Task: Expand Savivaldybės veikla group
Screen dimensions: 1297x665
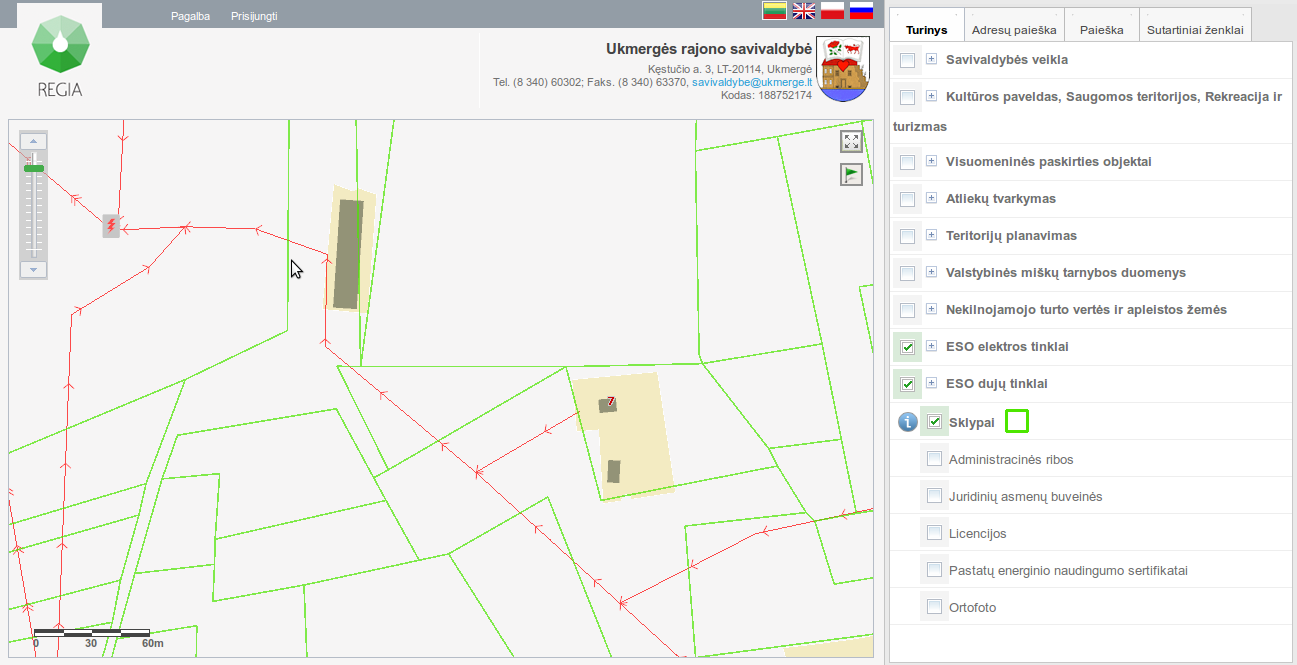Action: (931, 59)
